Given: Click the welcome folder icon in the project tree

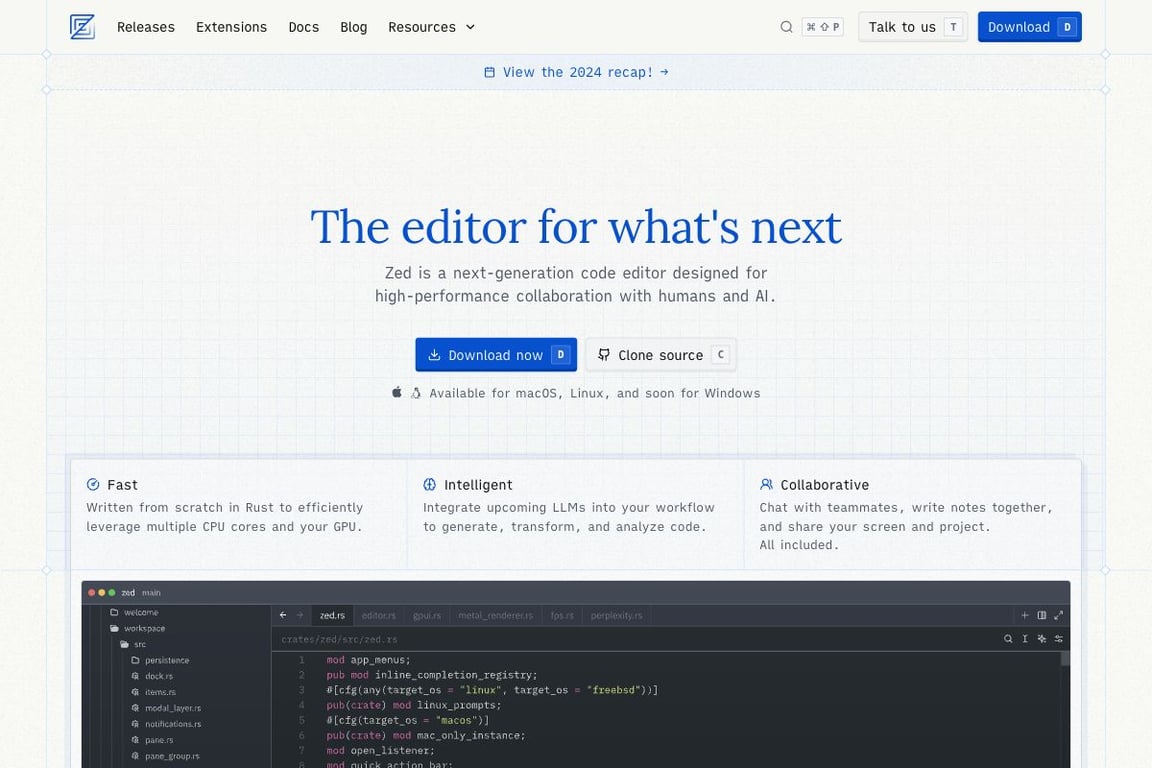Looking at the screenshot, I should (x=114, y=612).
